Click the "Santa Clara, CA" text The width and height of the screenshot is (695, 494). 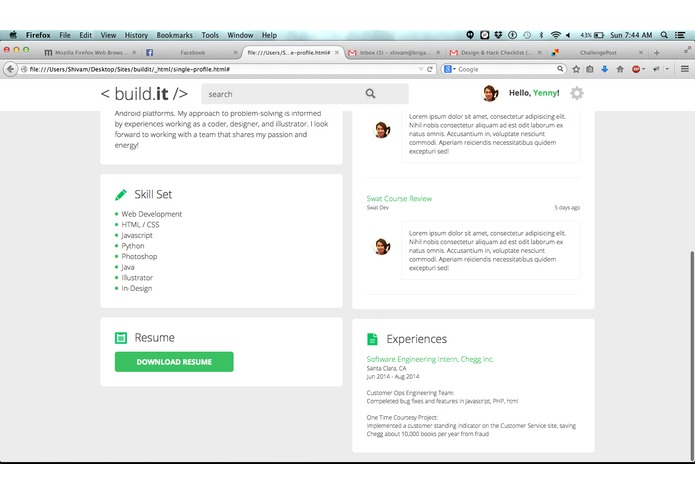tap(386, 368)
